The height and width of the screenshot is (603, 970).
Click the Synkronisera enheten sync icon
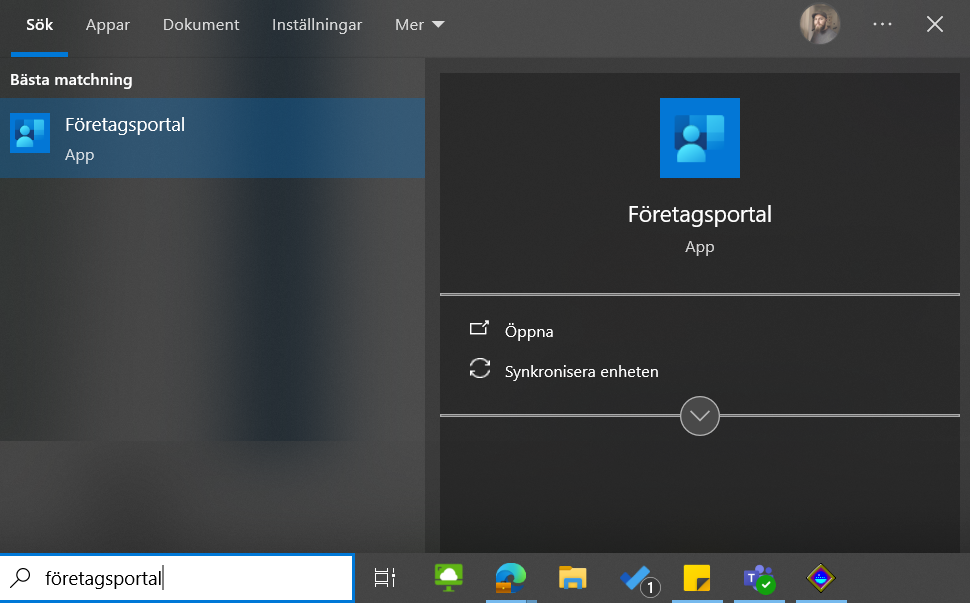point(479,369)
